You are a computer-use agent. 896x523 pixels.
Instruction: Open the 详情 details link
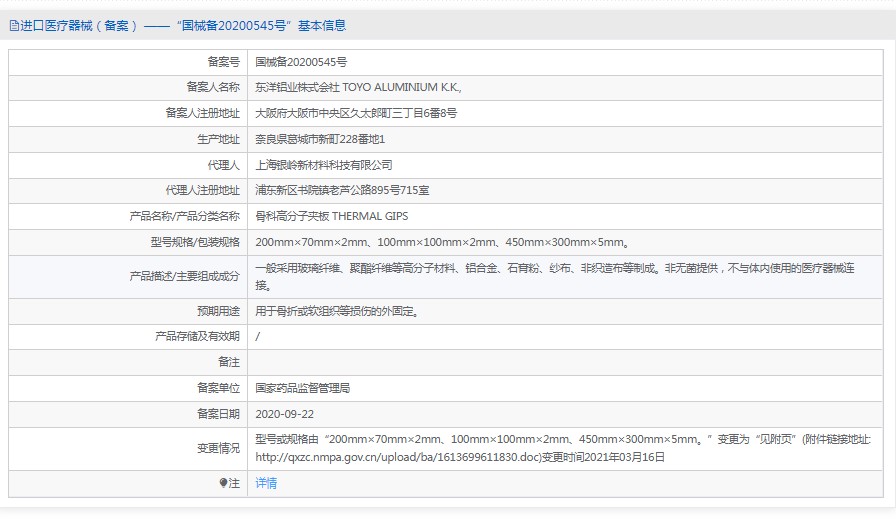tap(266, 483)
